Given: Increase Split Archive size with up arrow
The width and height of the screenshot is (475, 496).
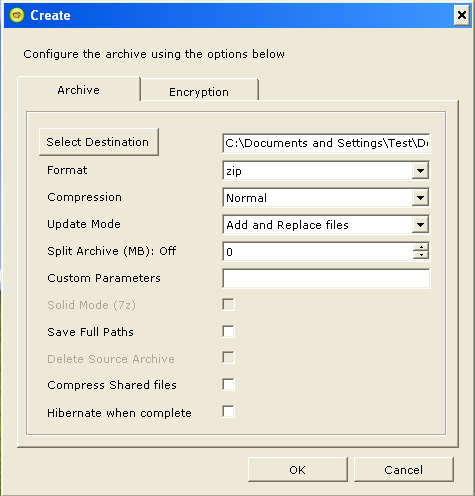Looking at the screenshot, I should [x=421, y=247].
